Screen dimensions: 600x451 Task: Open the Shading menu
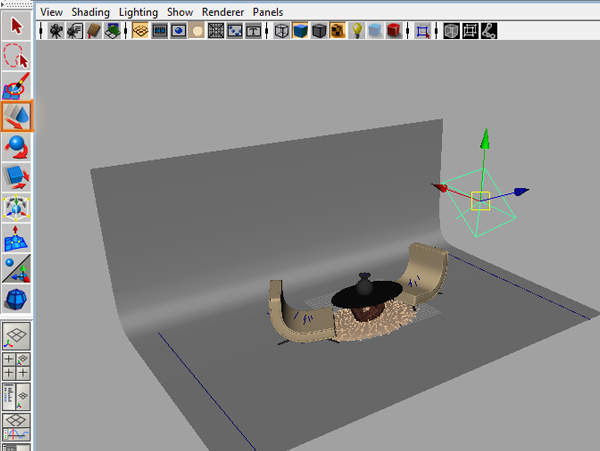(x=90, y=12)
